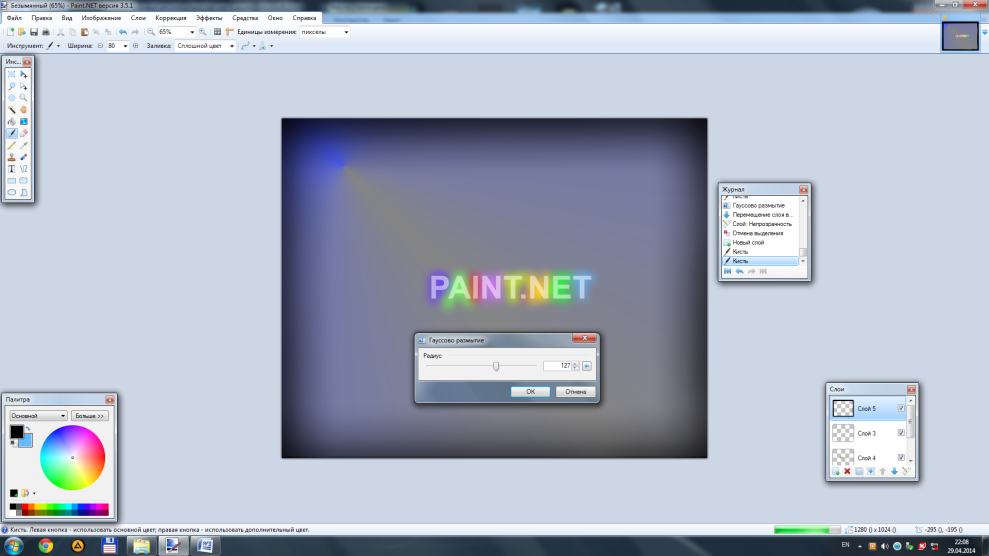Viewport: 989px width, 556px height.
Task: Open the Основной color selector dropdown
Action: pos(38,416)
